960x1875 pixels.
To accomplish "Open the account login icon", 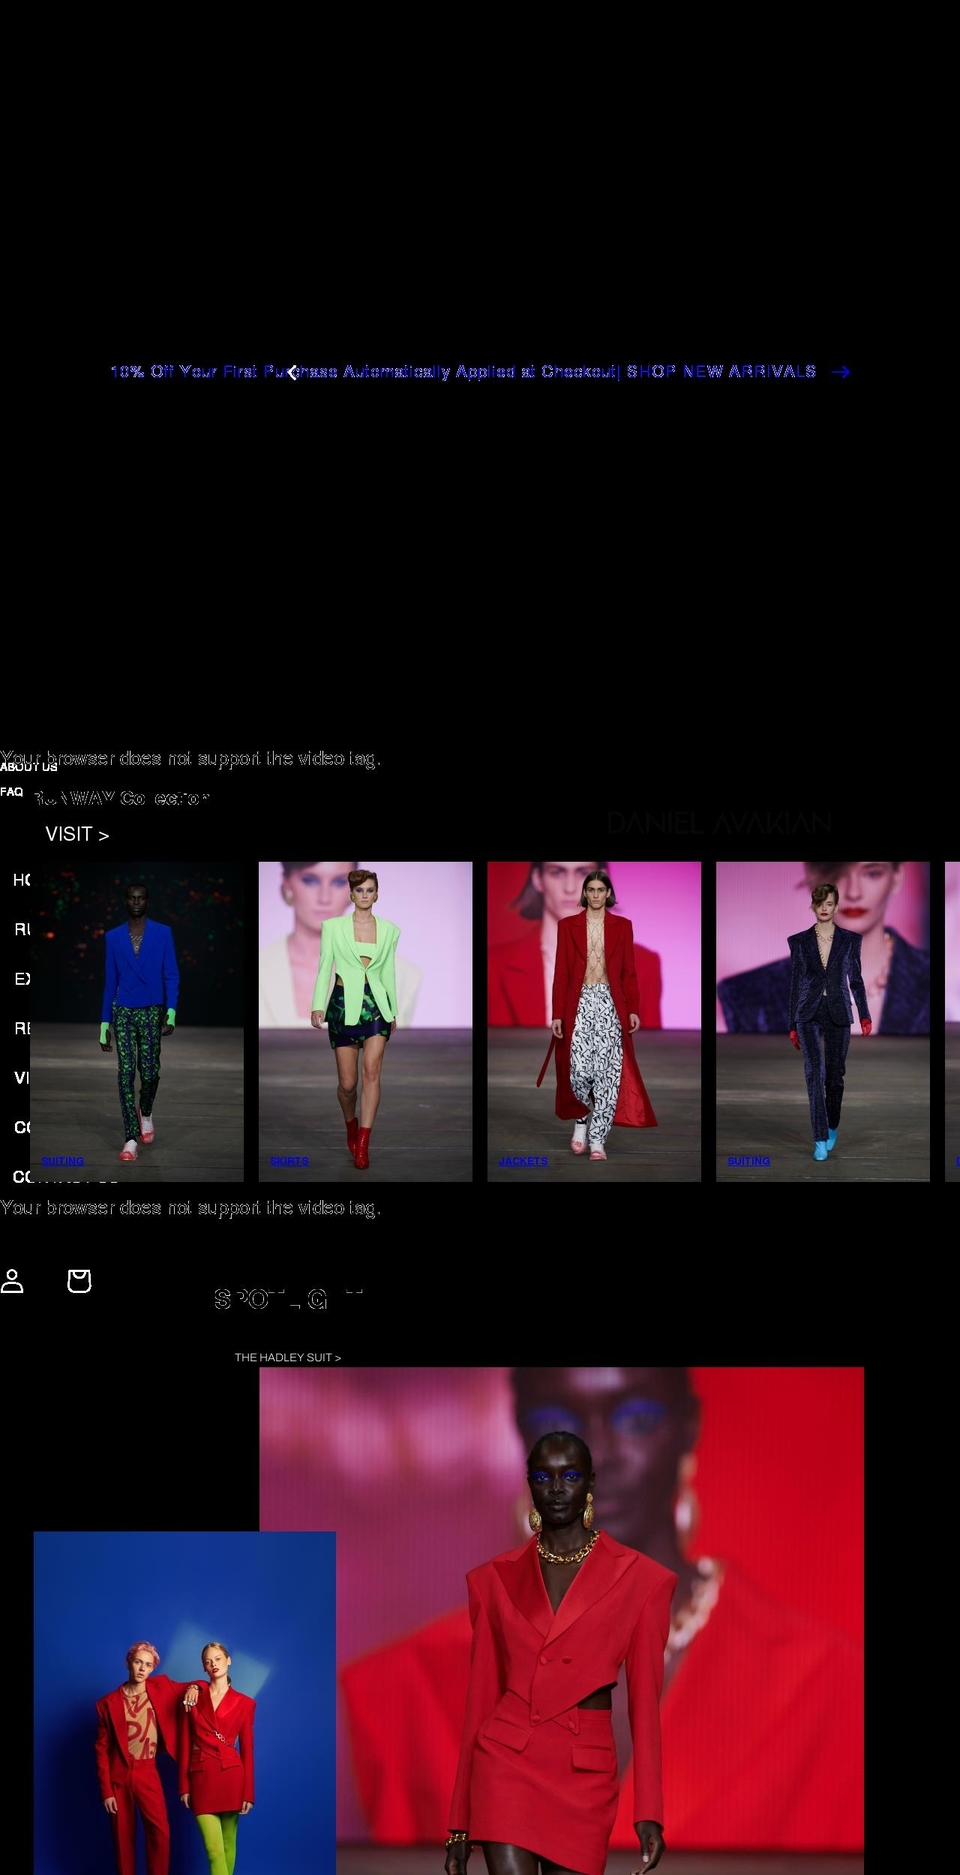I will (12, 1281).
